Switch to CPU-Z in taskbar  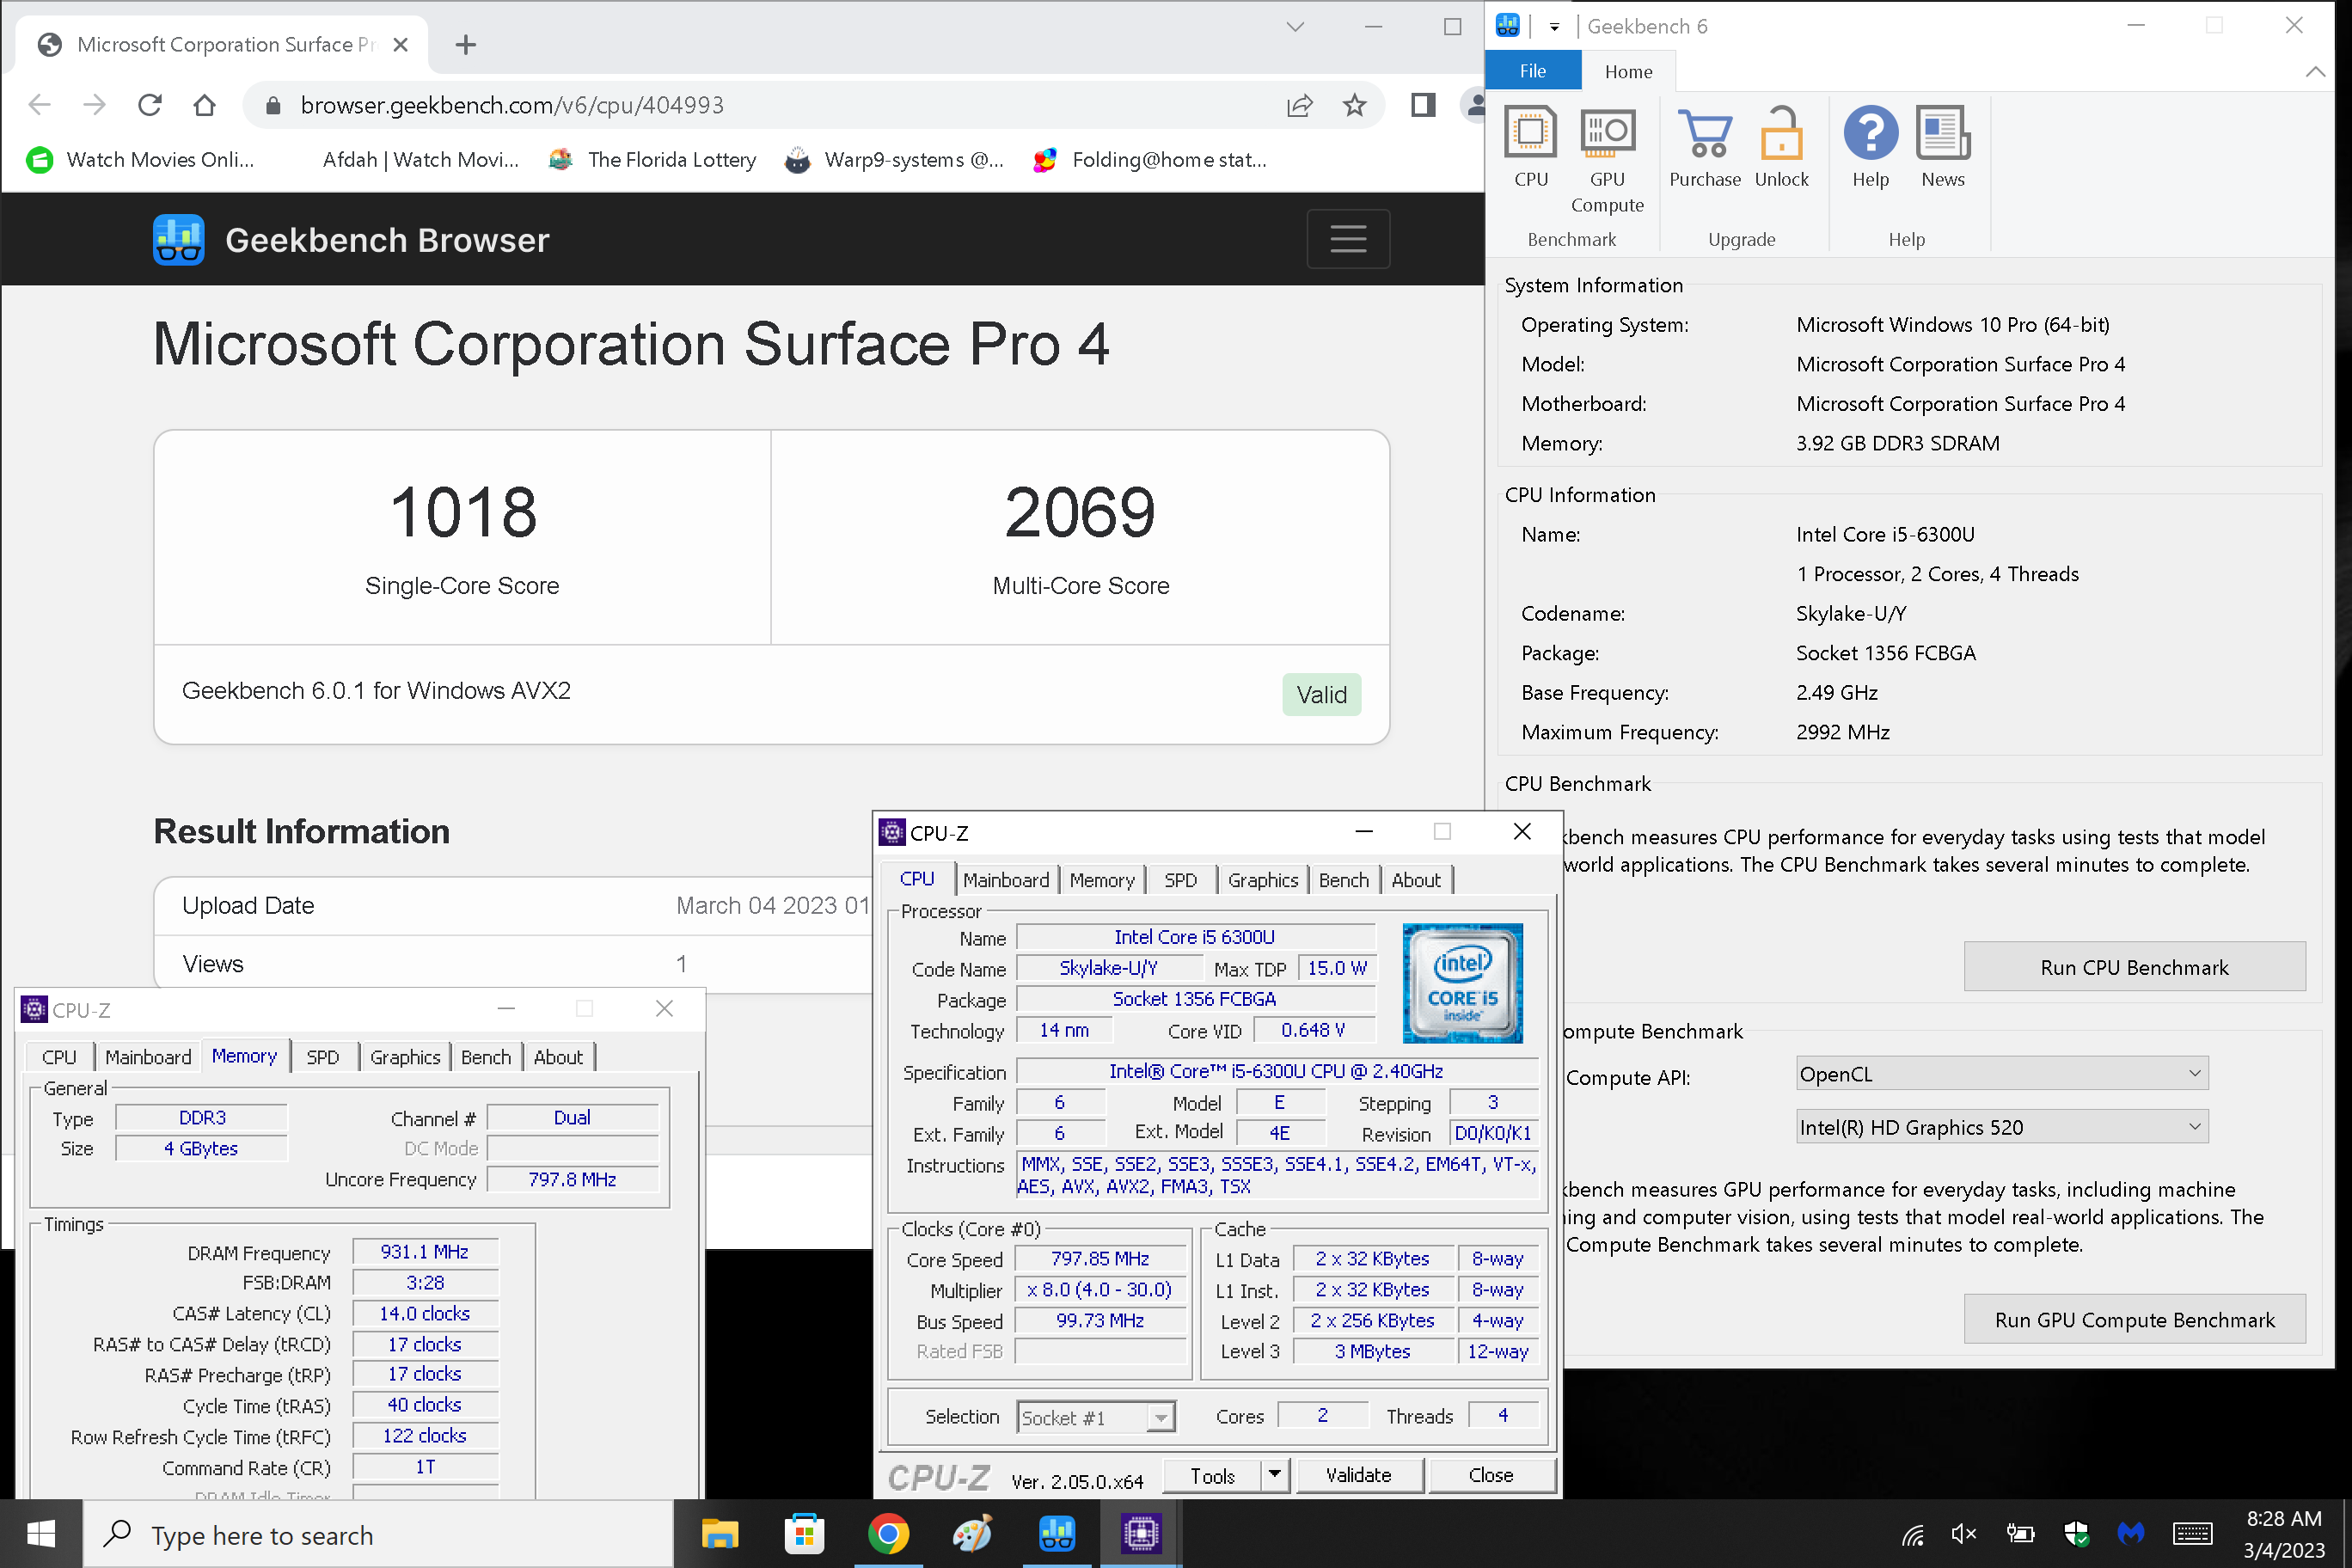1141,1533
